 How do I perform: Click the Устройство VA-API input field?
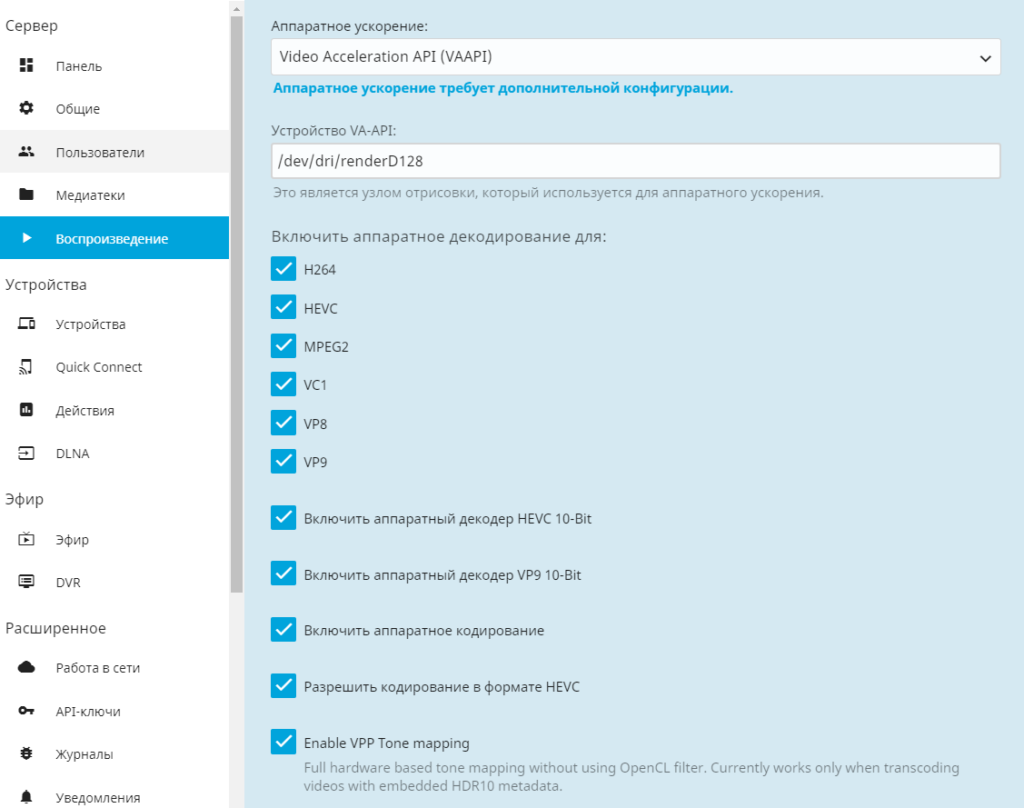coord(635,161)
